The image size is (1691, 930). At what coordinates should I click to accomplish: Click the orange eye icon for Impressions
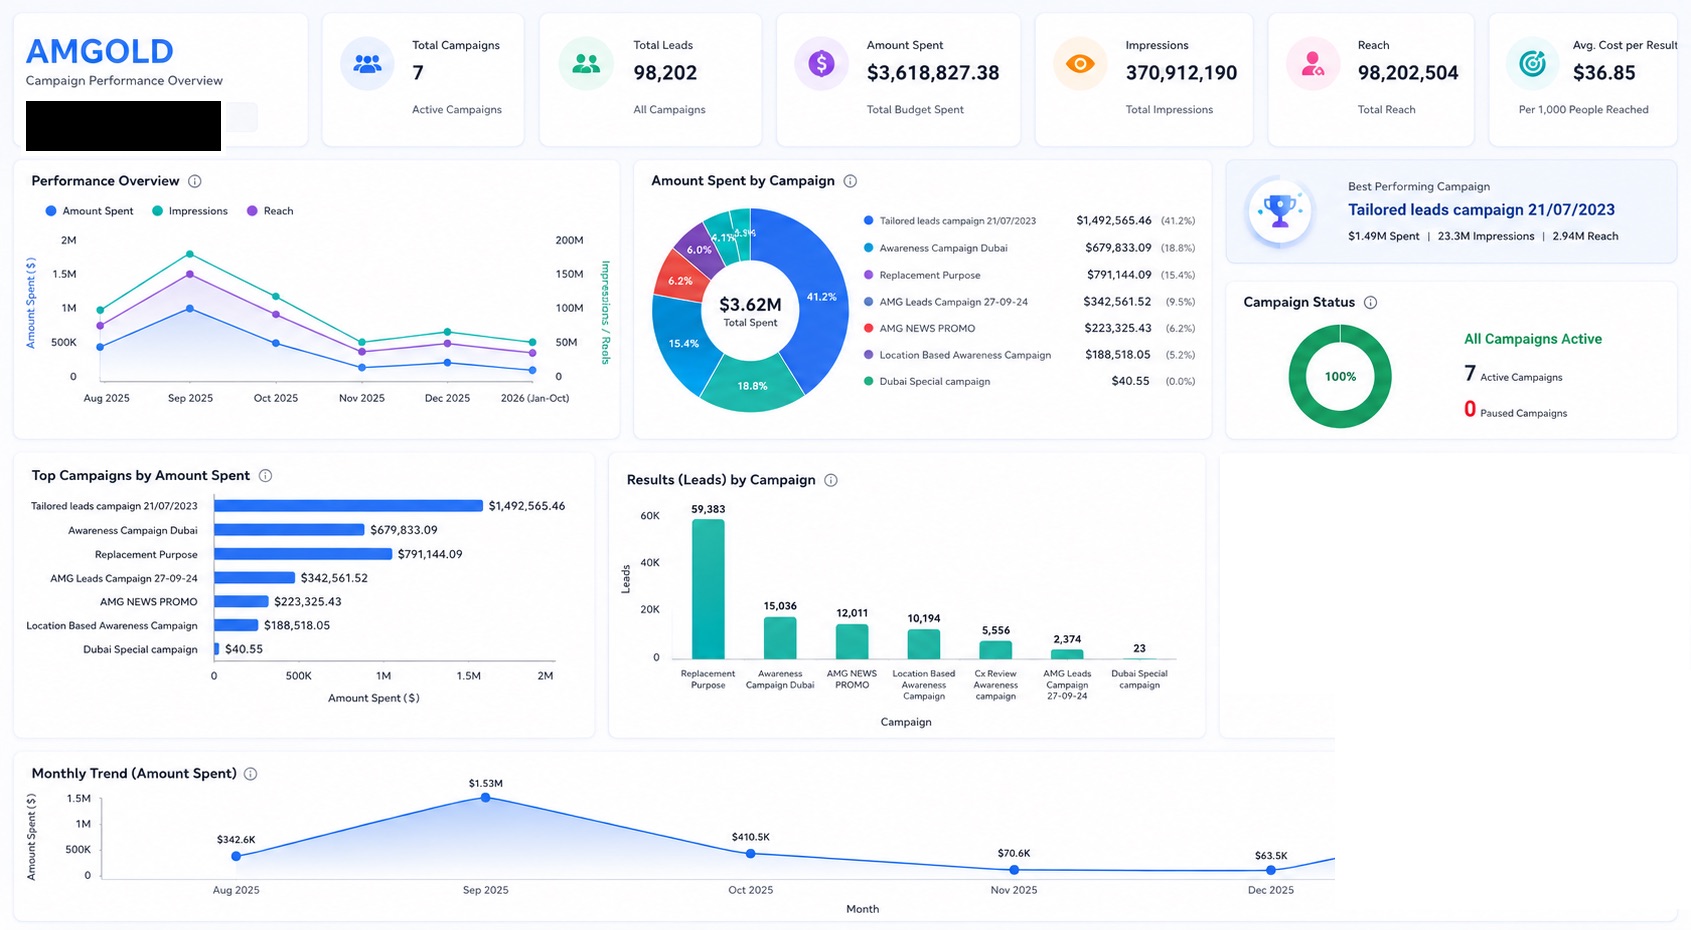tap(1080, 64)
